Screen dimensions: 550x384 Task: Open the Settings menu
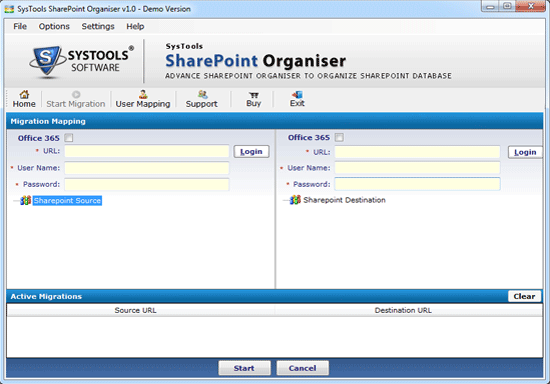(98, 26)
